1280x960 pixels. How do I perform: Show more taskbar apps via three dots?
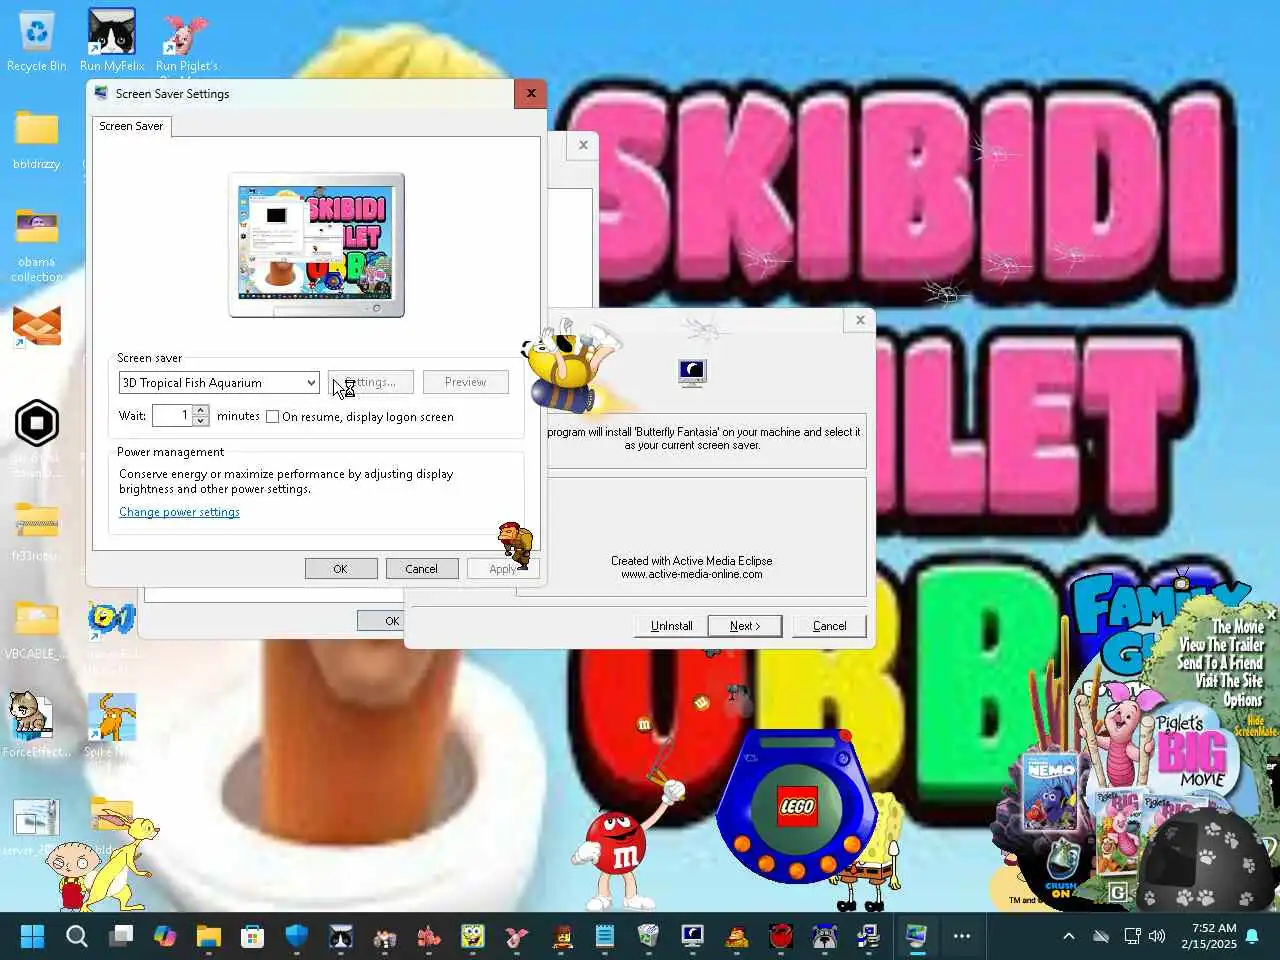pyautogui.click(x=962, y=936)
